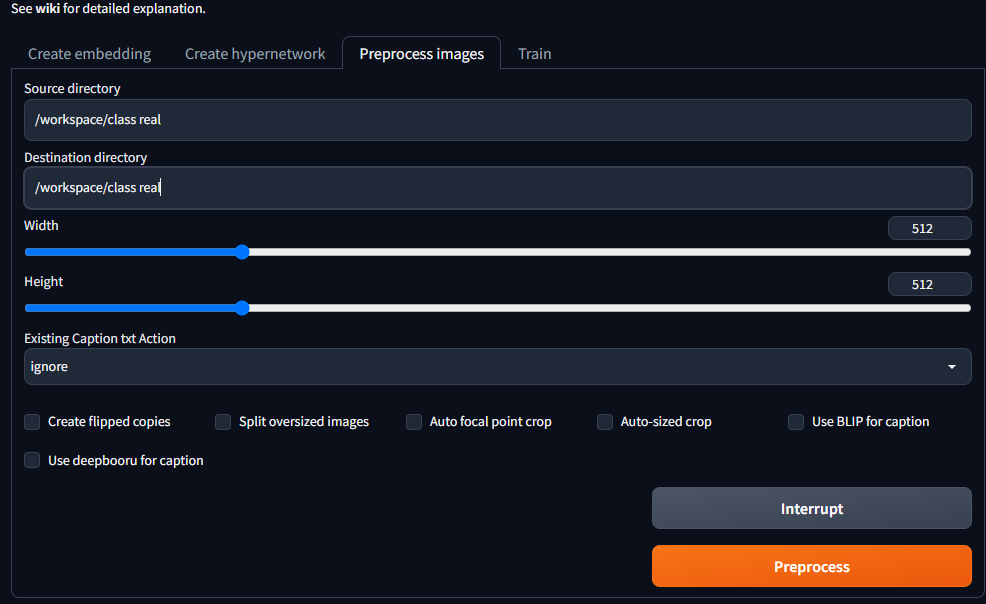Screen dimensions: 986x604
Task: Click the Width number box showing 512
Action: coord(929,228)
